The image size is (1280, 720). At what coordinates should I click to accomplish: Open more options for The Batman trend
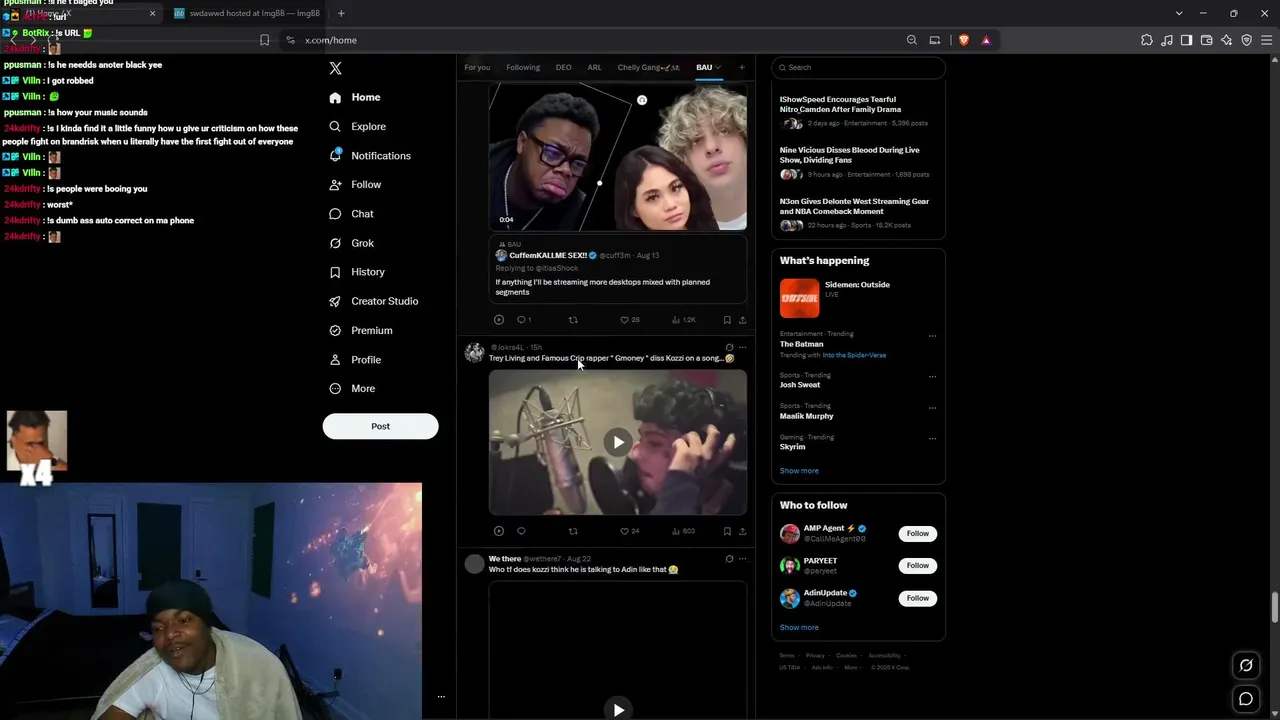pos(932,335)
